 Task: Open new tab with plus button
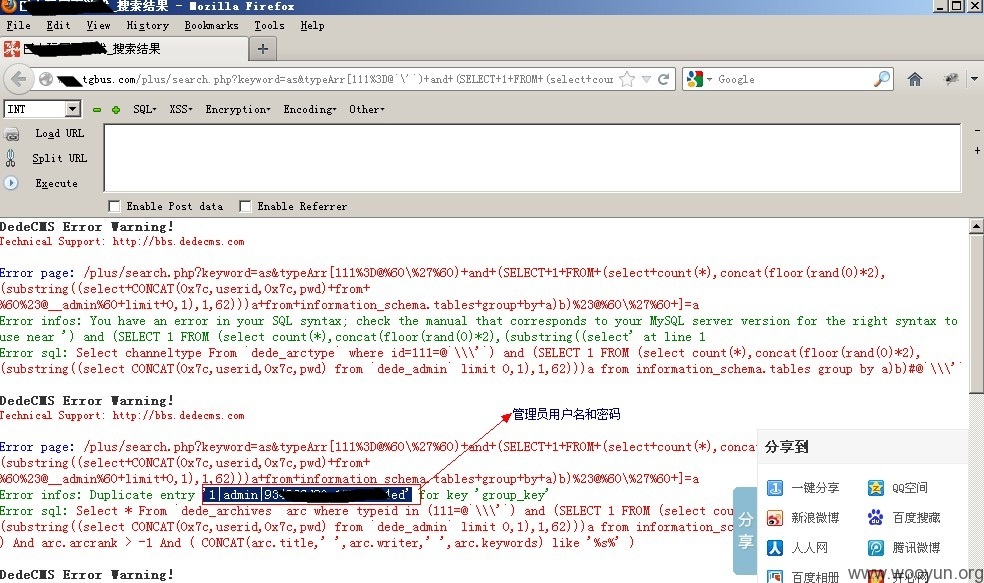[x=263, y=49]
